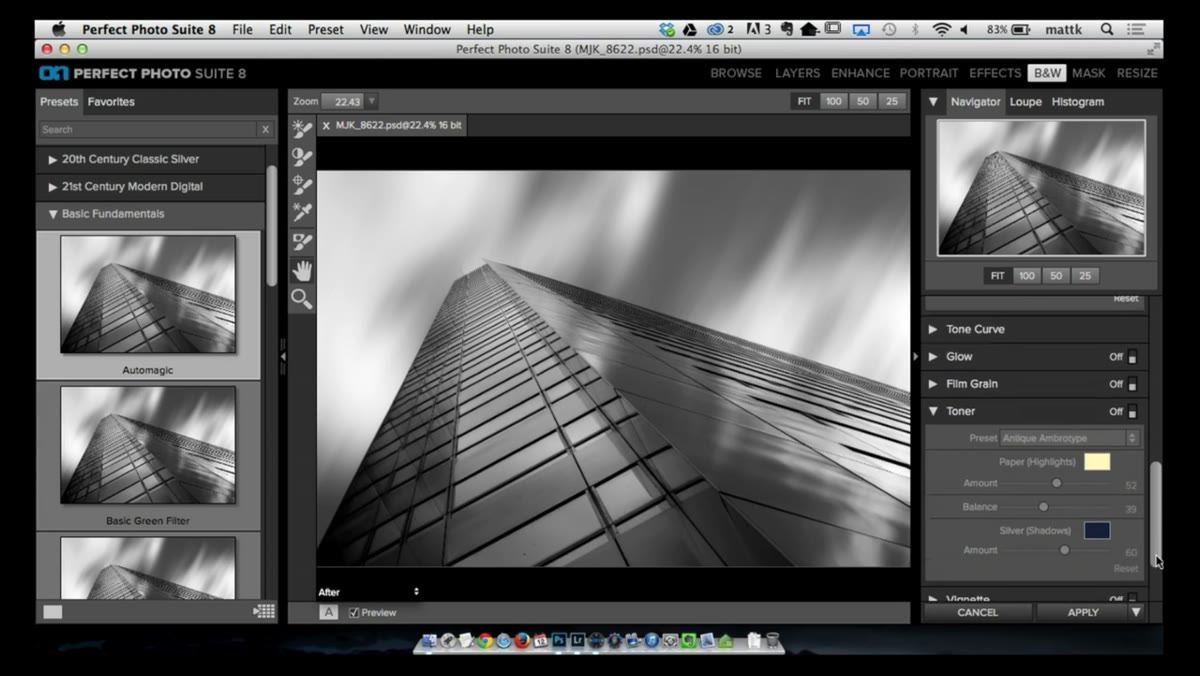The height and width of the screenshot is (676, 1200).
Task: Switch to the PORTRAIT module
Action: tap(929, 73)
